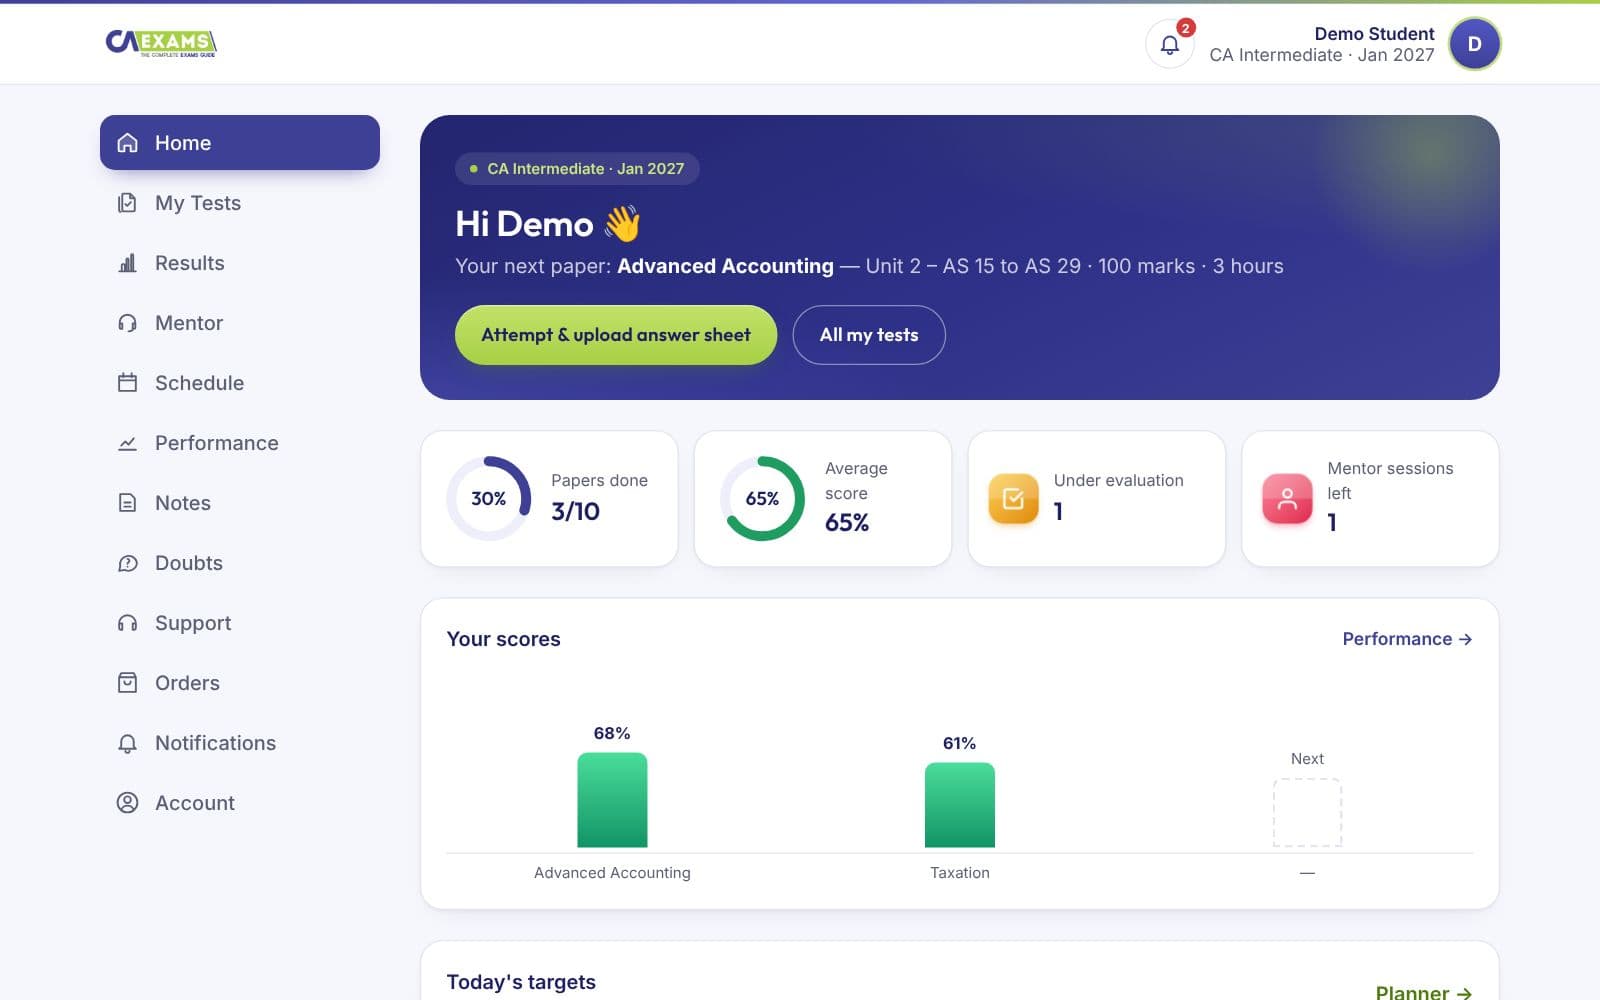Screen dimensions: 1600x1000
Task: Click the Hi Demo greeting
Action: 548,224
